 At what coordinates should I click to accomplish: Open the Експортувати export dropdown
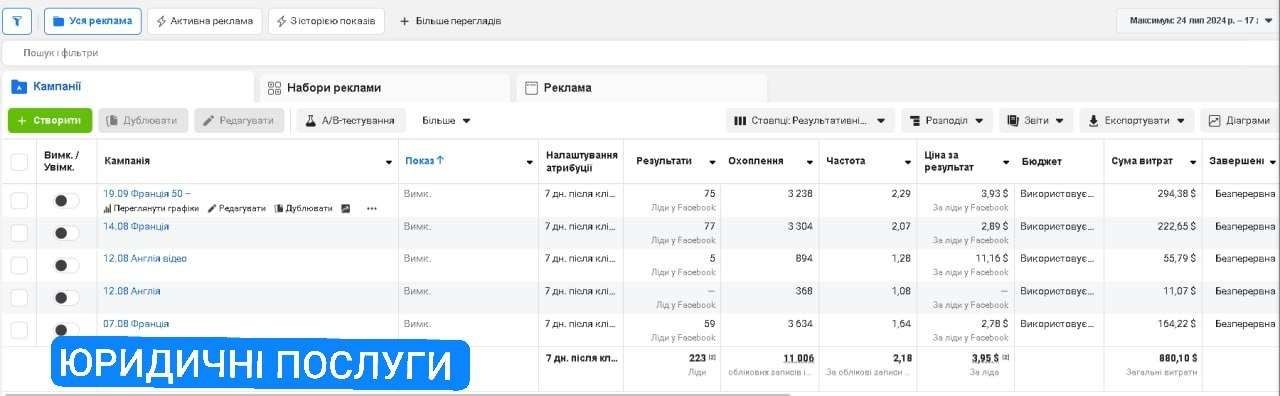point(1137,121)
